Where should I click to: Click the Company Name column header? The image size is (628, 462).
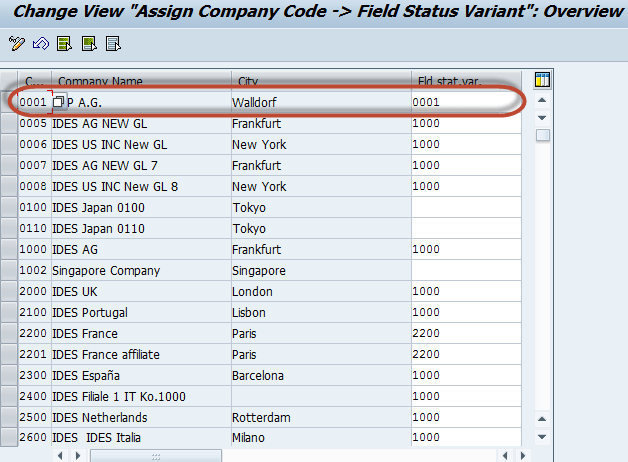coord(140,81)
